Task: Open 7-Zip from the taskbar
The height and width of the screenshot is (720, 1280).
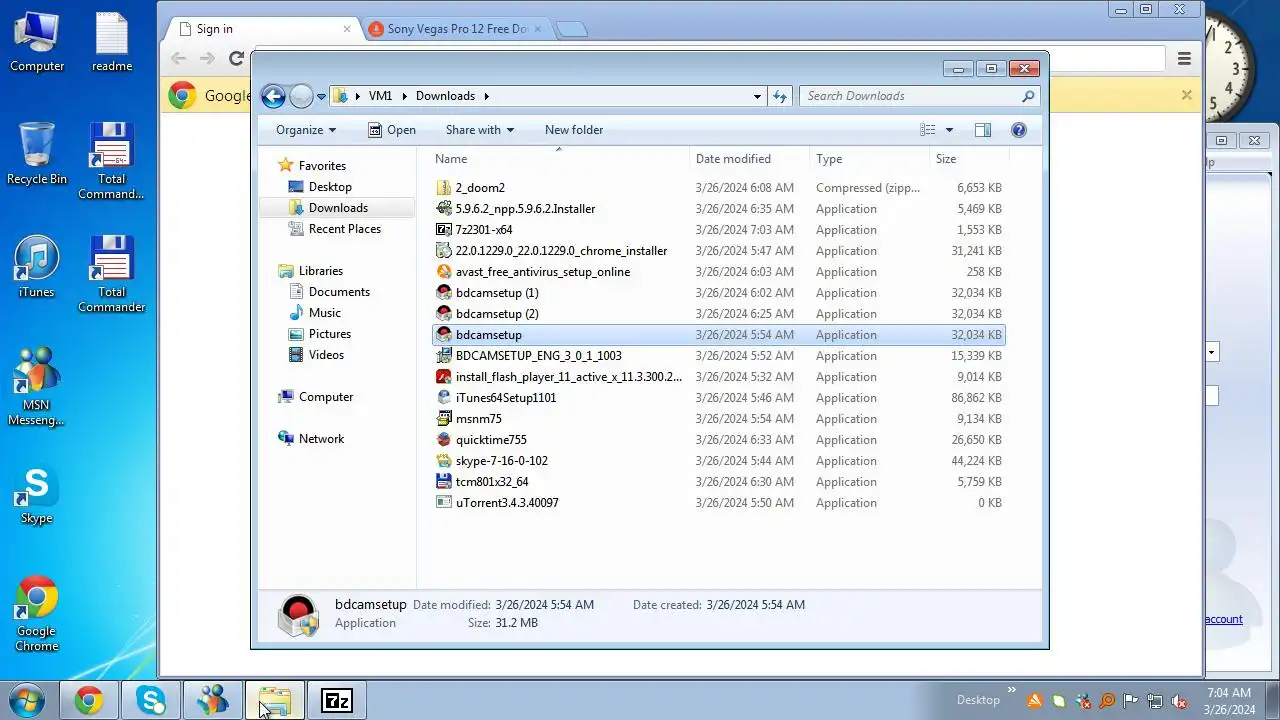Action: click(337, 700)
